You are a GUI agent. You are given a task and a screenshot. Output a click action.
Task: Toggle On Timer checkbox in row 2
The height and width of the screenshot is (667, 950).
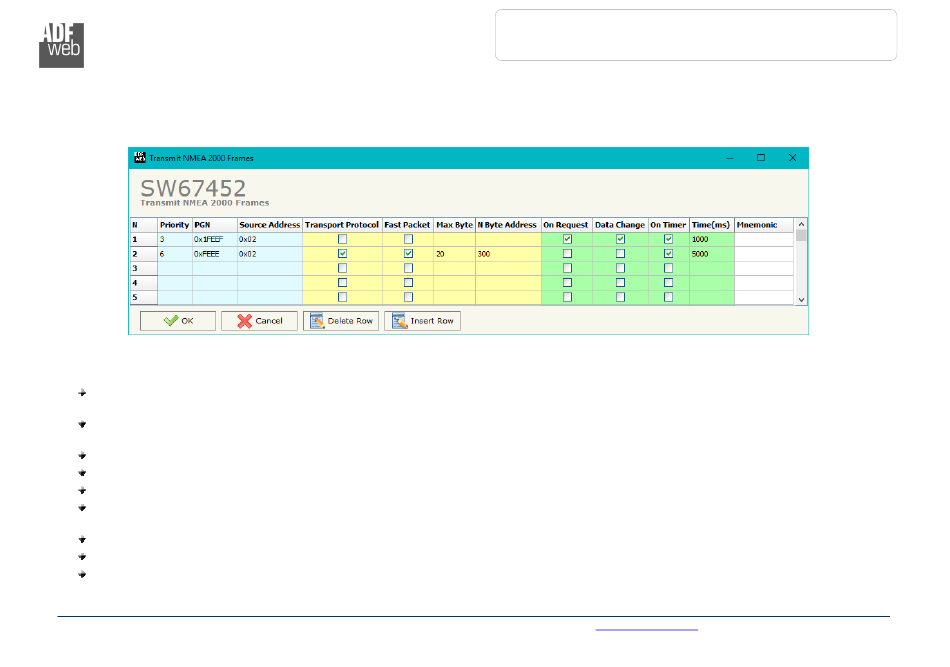[668, 254]
